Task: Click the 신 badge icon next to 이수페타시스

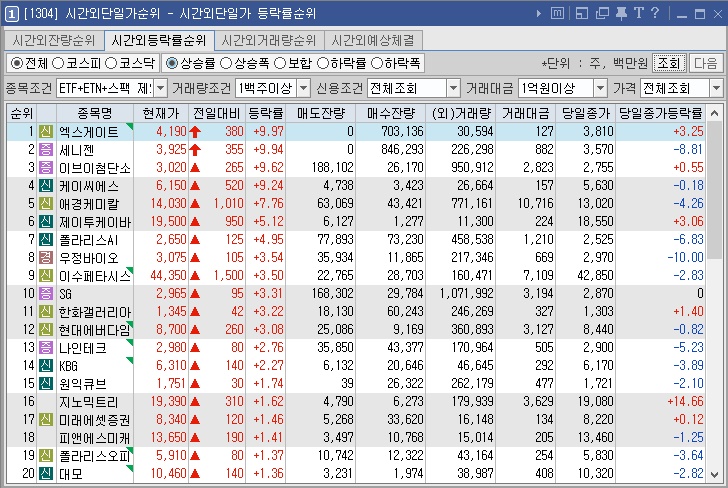Action: (46, 275)
